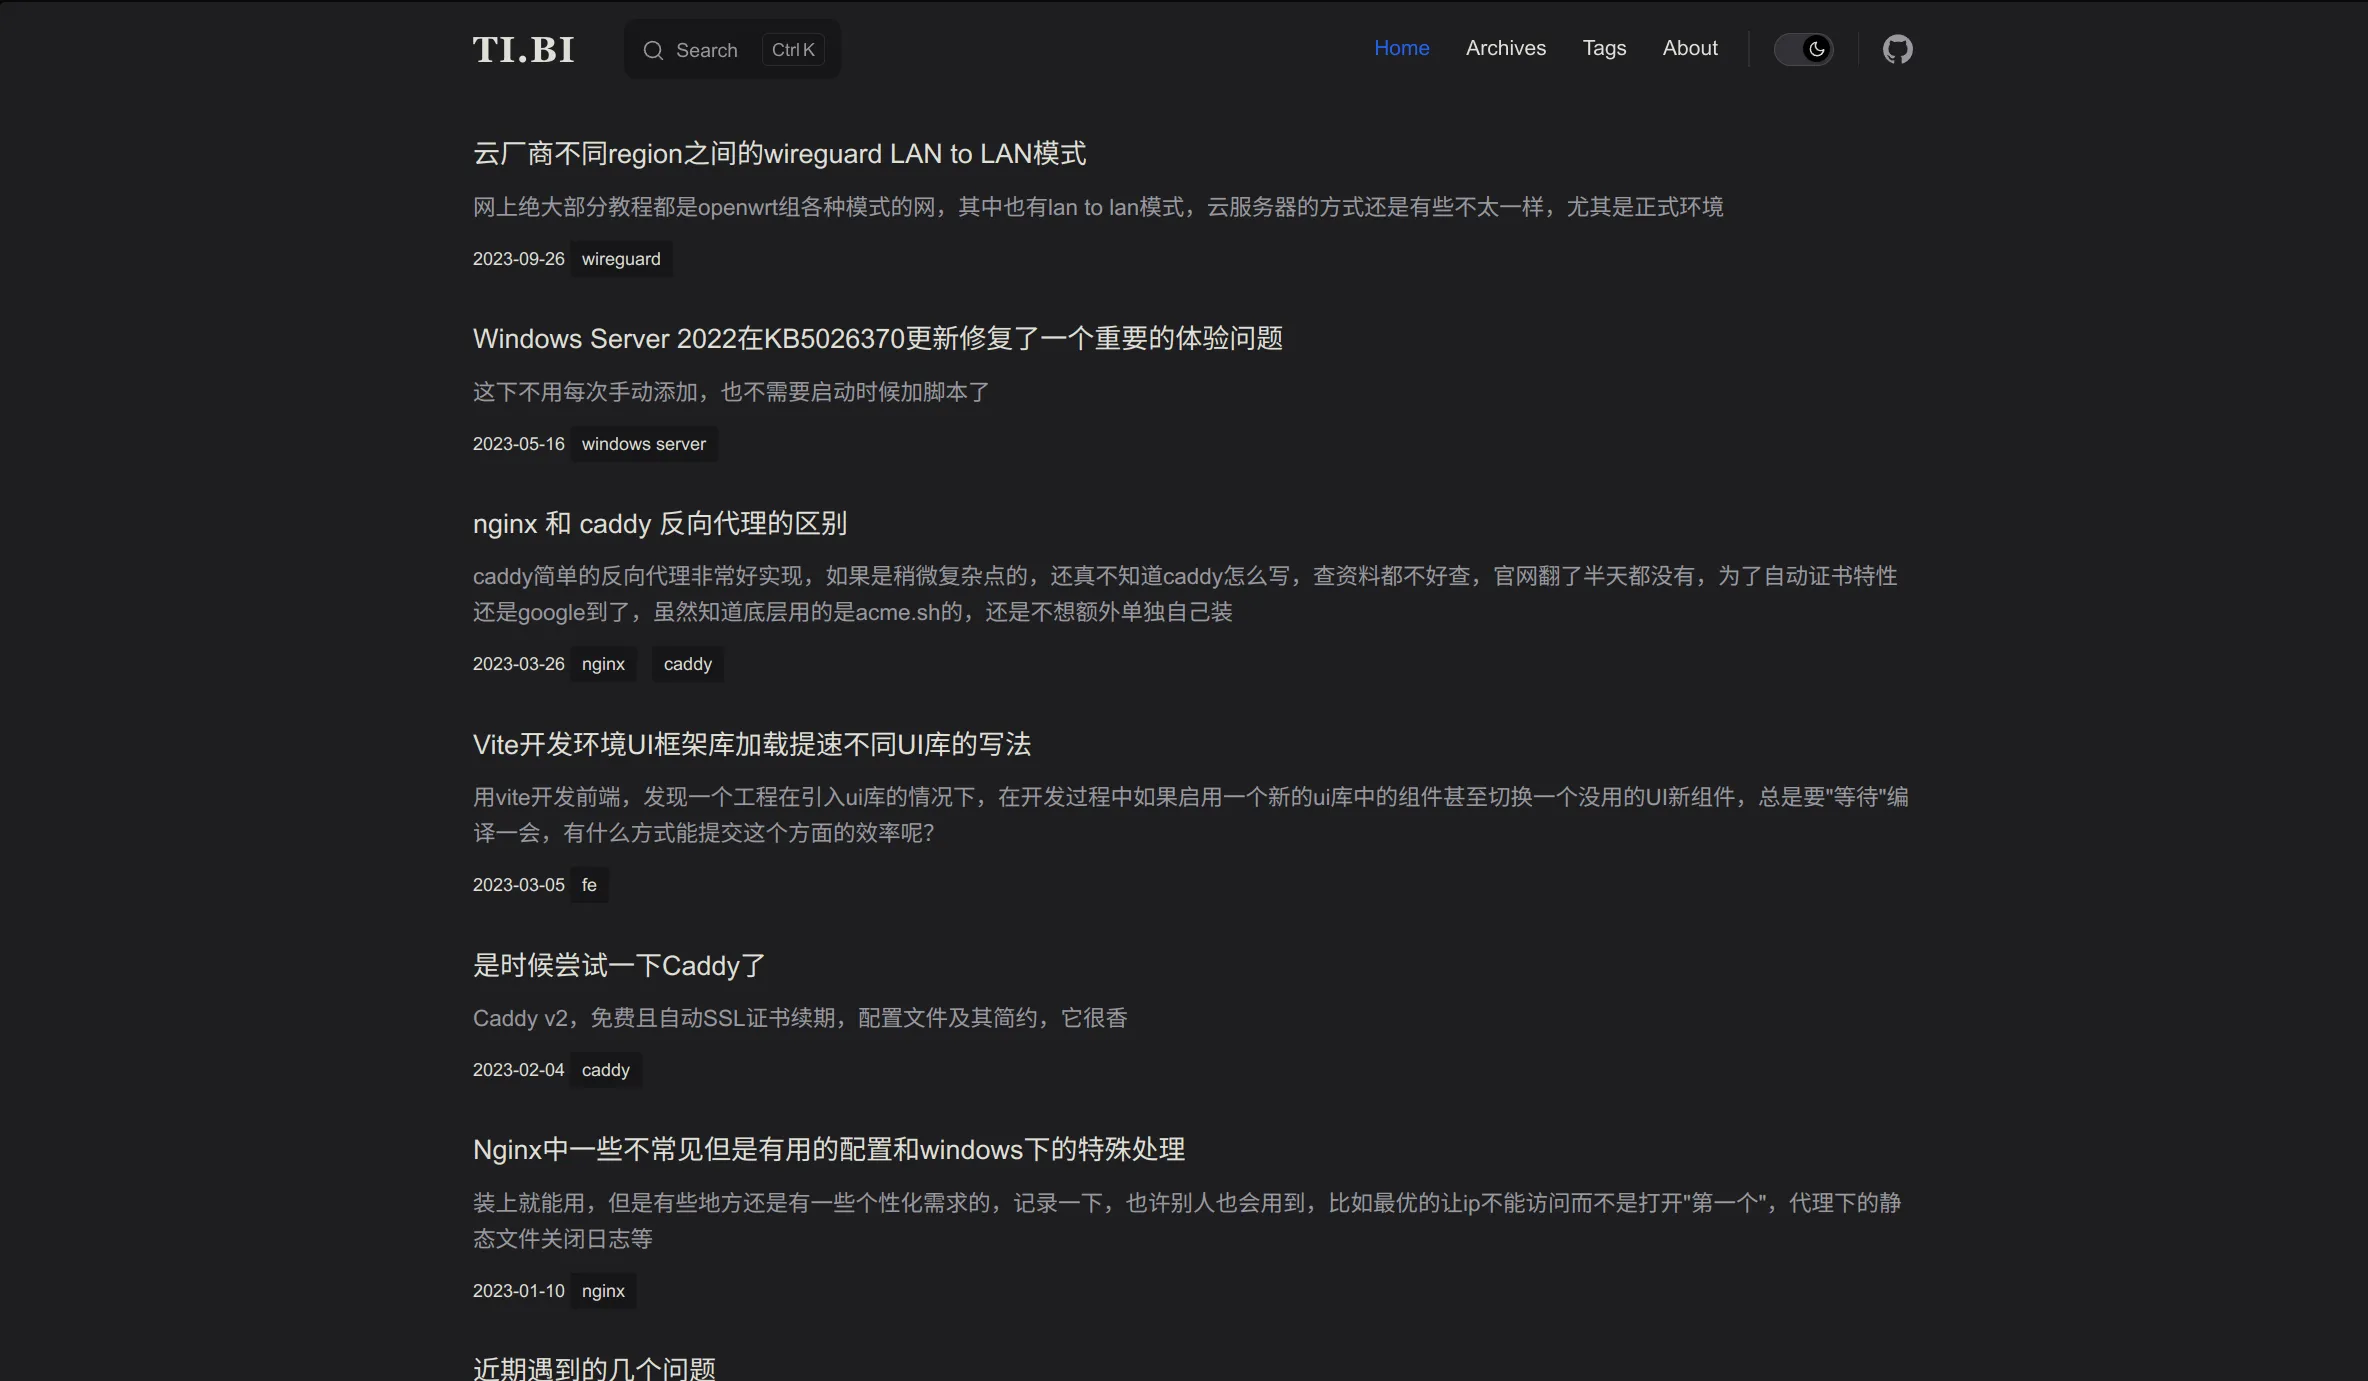Click the TI.BI site logo
This screenshot has height=1381, width=2368.
(x=523, y=49)
